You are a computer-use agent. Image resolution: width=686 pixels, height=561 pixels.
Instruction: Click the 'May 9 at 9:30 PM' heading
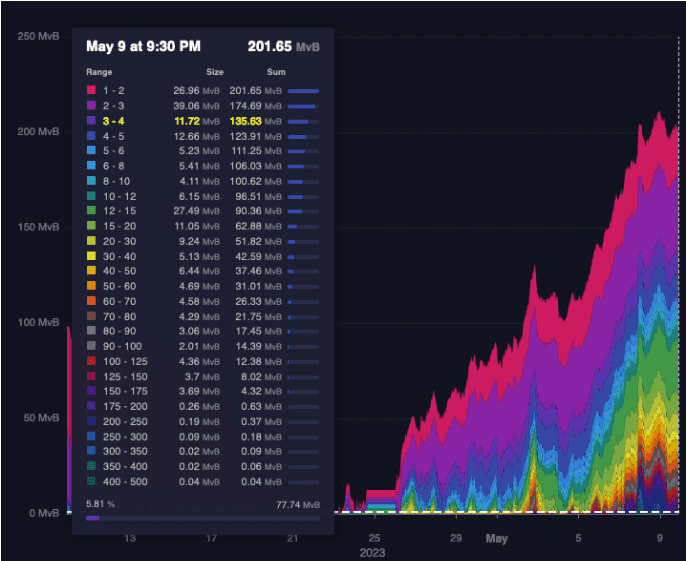(x=144, y=46)
